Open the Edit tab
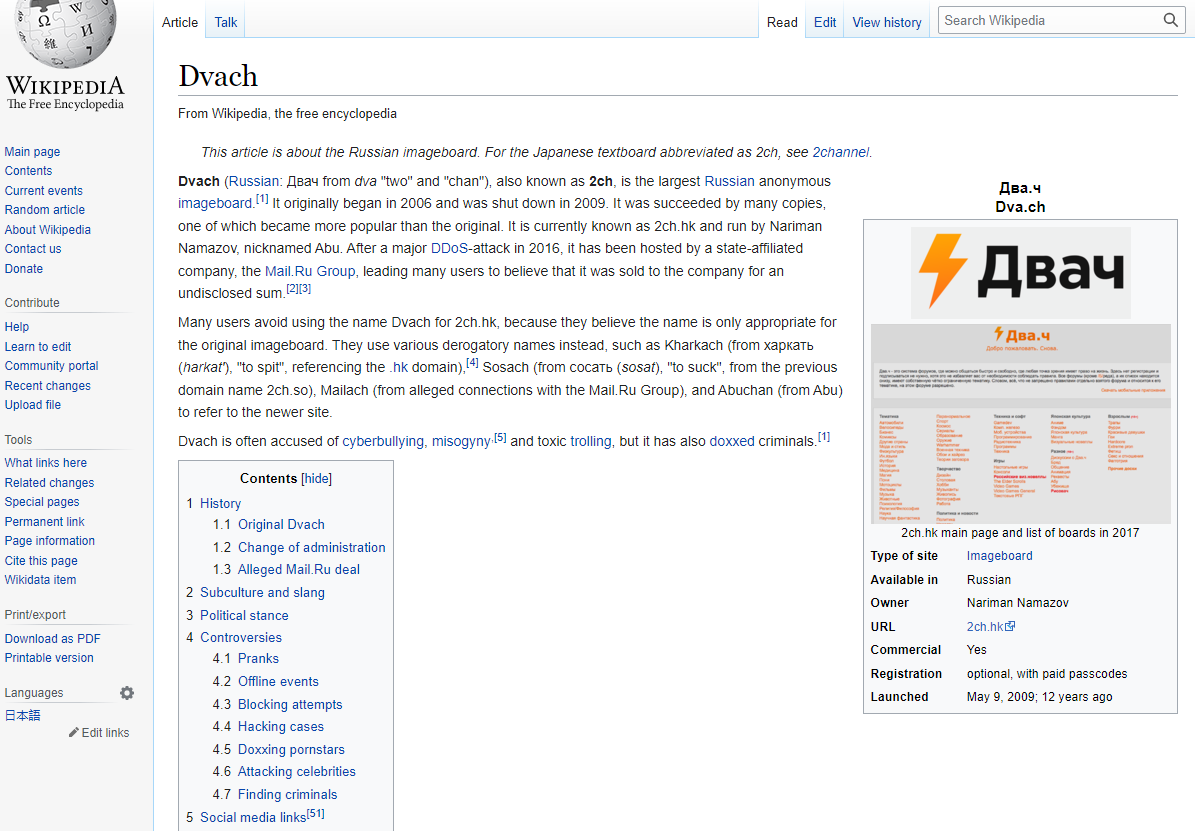Screen dimensions: 1195x831 825,22
